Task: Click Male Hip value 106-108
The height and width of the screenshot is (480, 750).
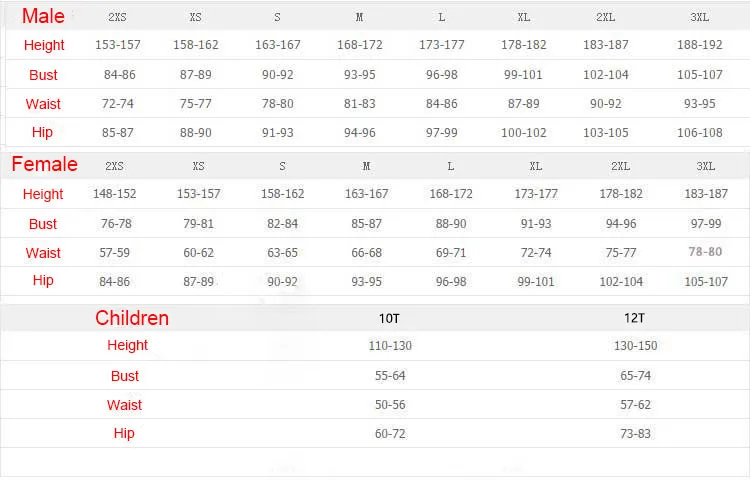Action: [x=700, y=133]
